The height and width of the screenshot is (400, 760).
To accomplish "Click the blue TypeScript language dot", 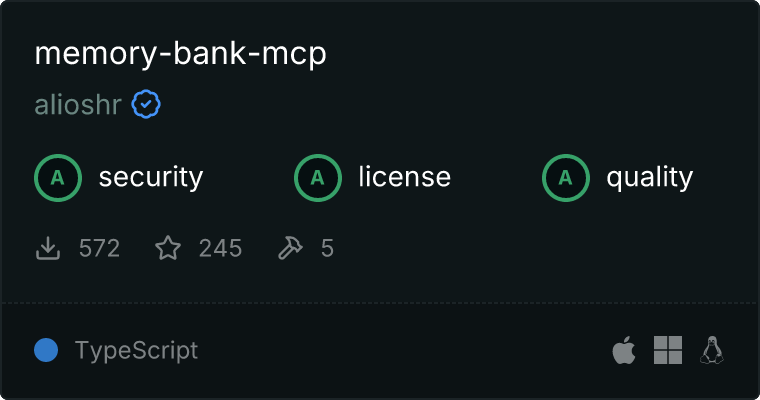I will point(46,350).
